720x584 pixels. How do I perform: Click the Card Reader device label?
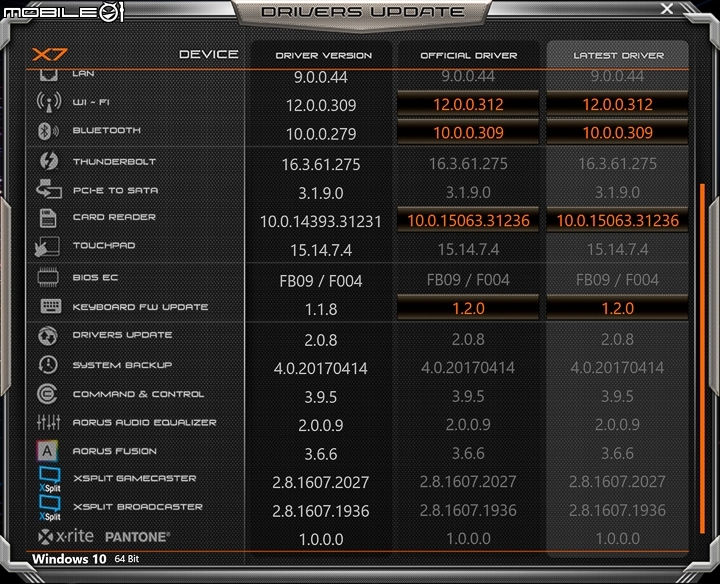click(114, 217)
